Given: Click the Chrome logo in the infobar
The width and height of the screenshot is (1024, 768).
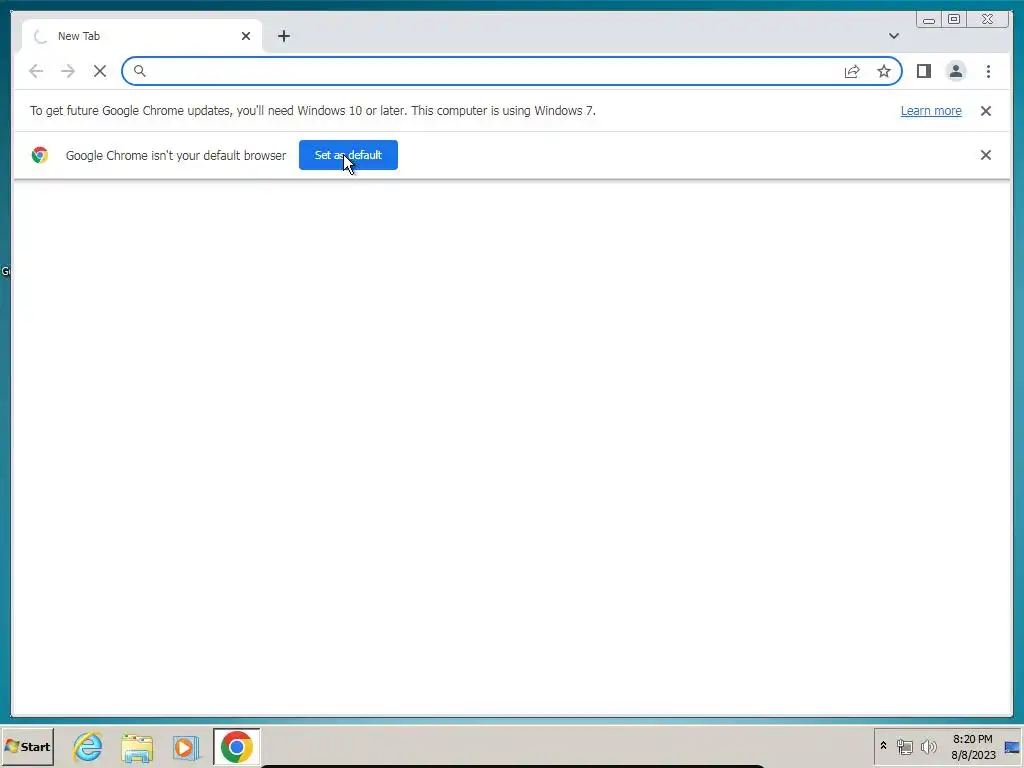Looking at the screenshot, I should (40, 155).
